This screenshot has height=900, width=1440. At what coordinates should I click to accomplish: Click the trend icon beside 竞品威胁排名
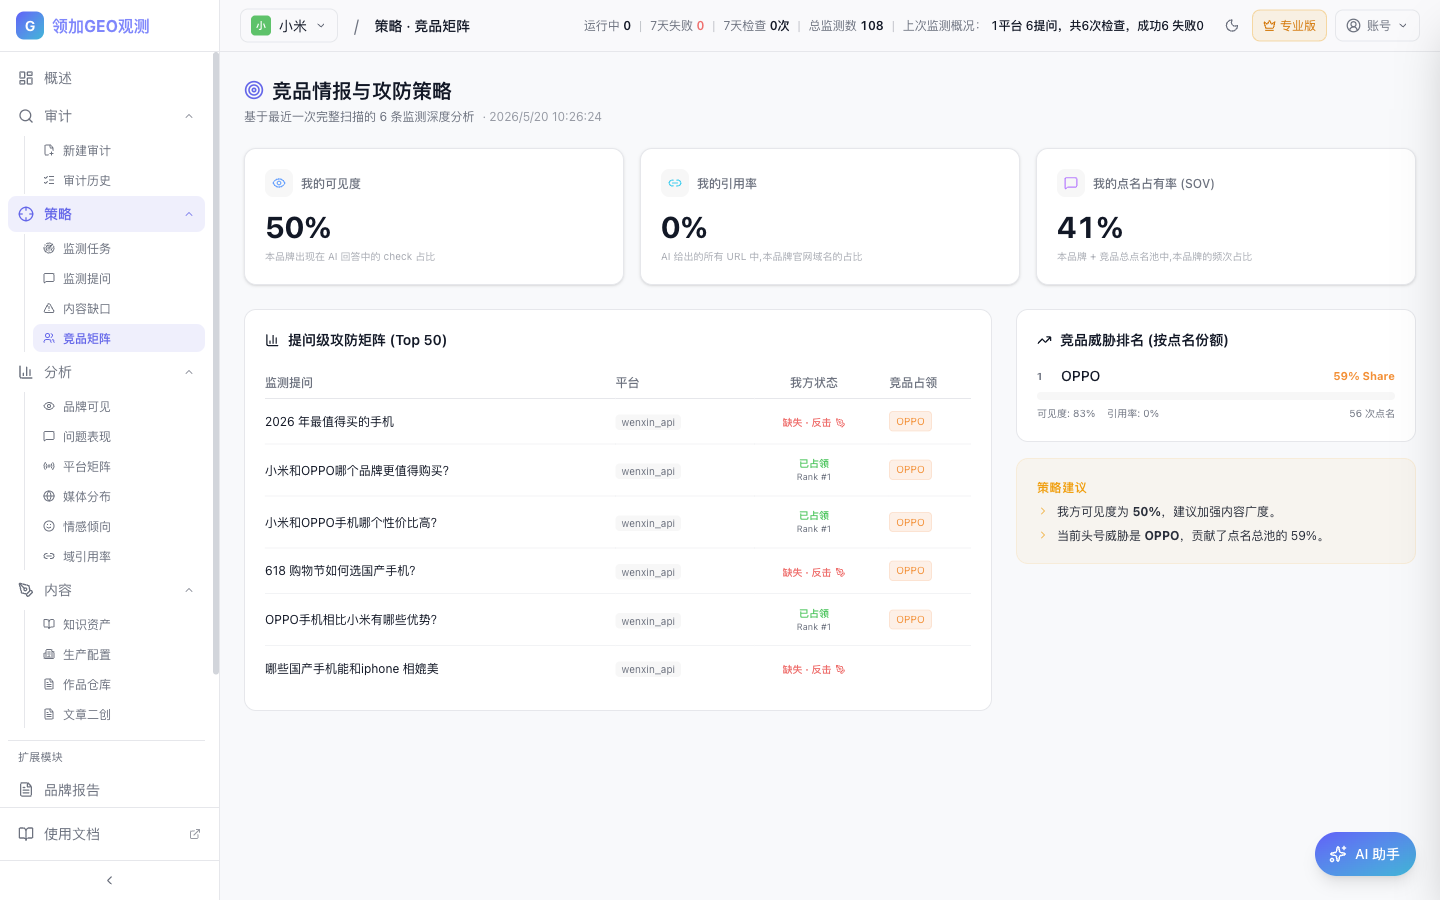click(x=1044, y=340)
